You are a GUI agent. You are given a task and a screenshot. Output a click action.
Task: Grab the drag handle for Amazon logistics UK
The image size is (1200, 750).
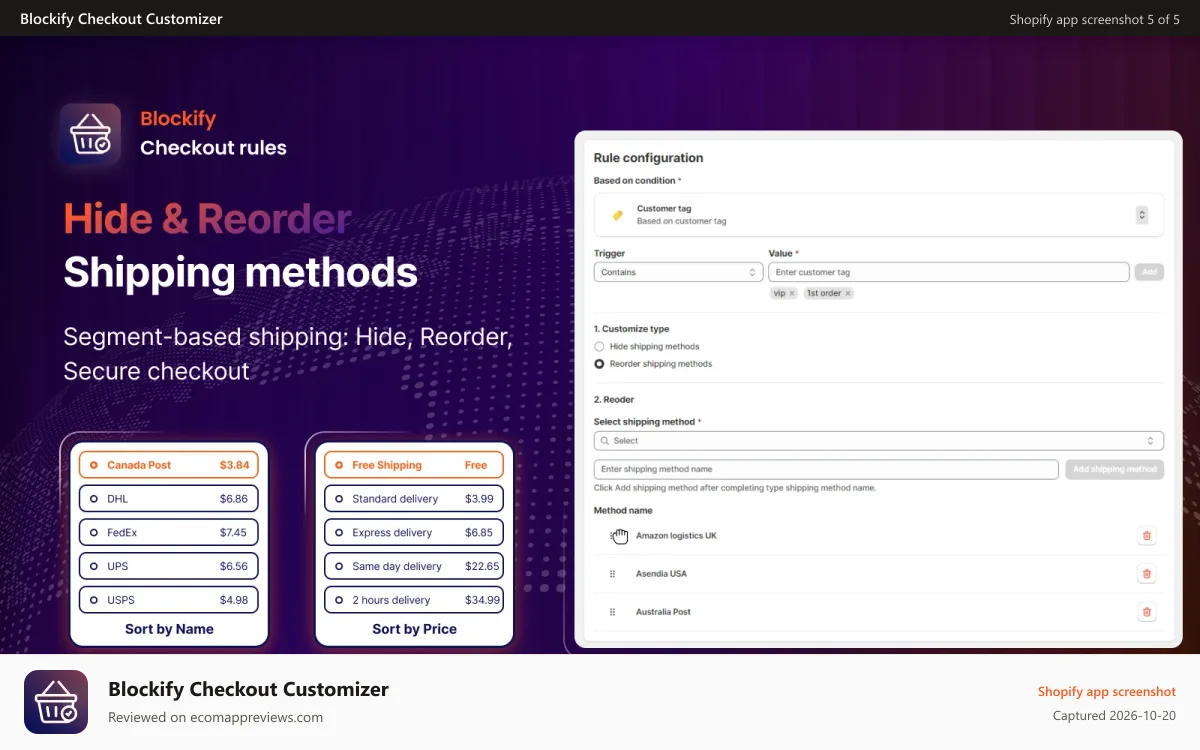coord(619,536)
